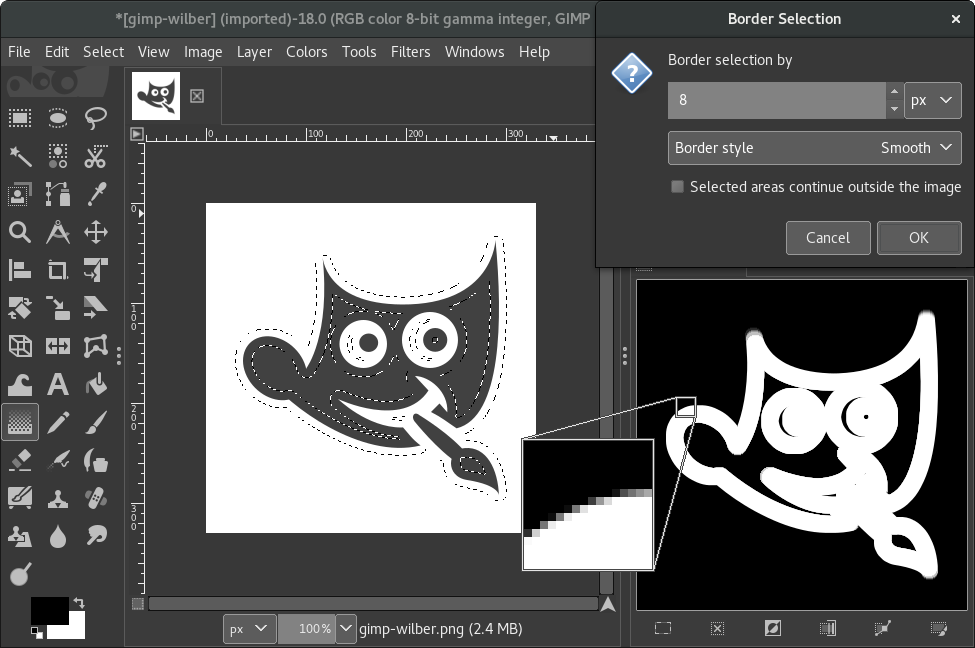Select the Scissors Select tool

point(96,156)
